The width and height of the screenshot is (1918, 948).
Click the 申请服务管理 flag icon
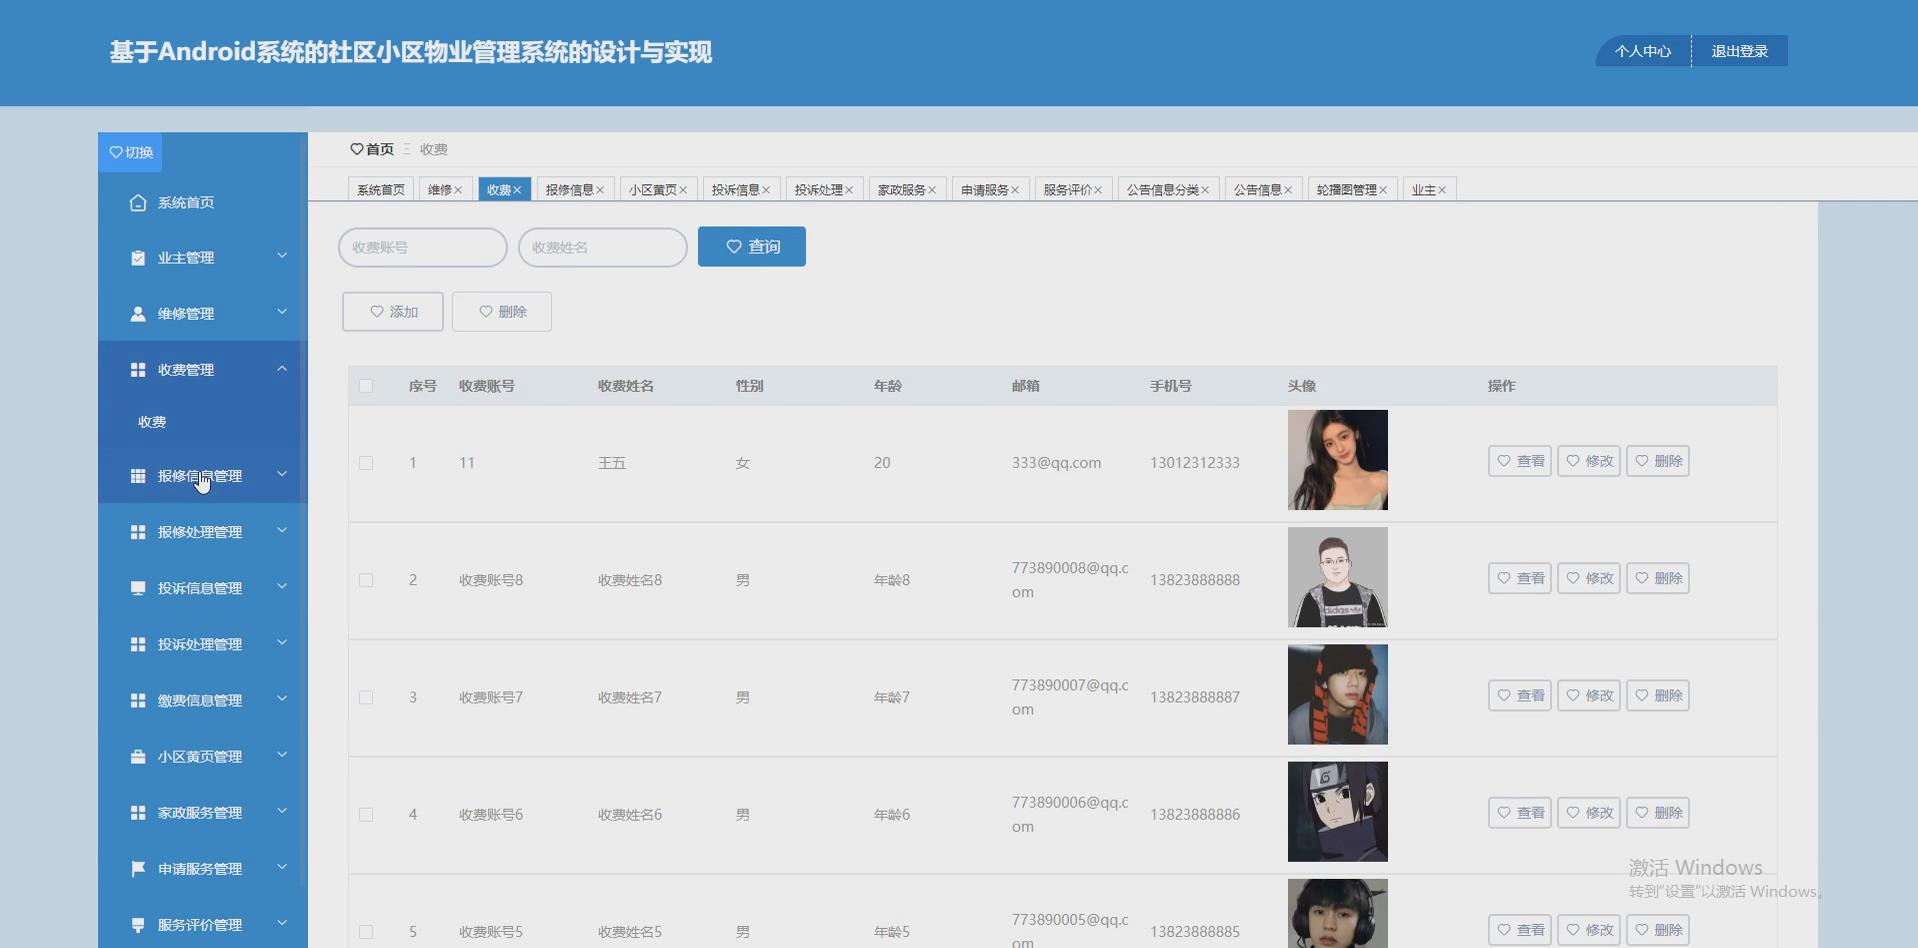tap(138, 868)
